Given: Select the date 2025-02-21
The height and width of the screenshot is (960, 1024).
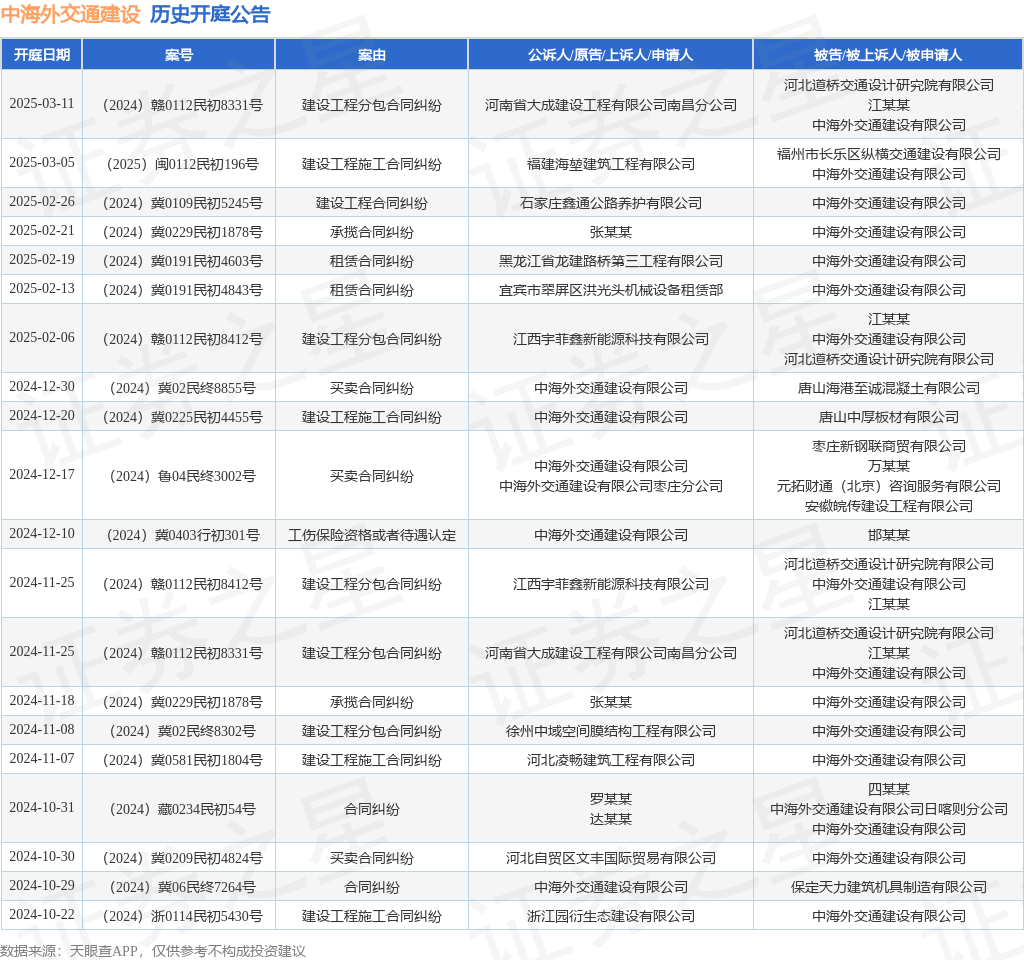Looking at the screenshot, I should (42, 231).
